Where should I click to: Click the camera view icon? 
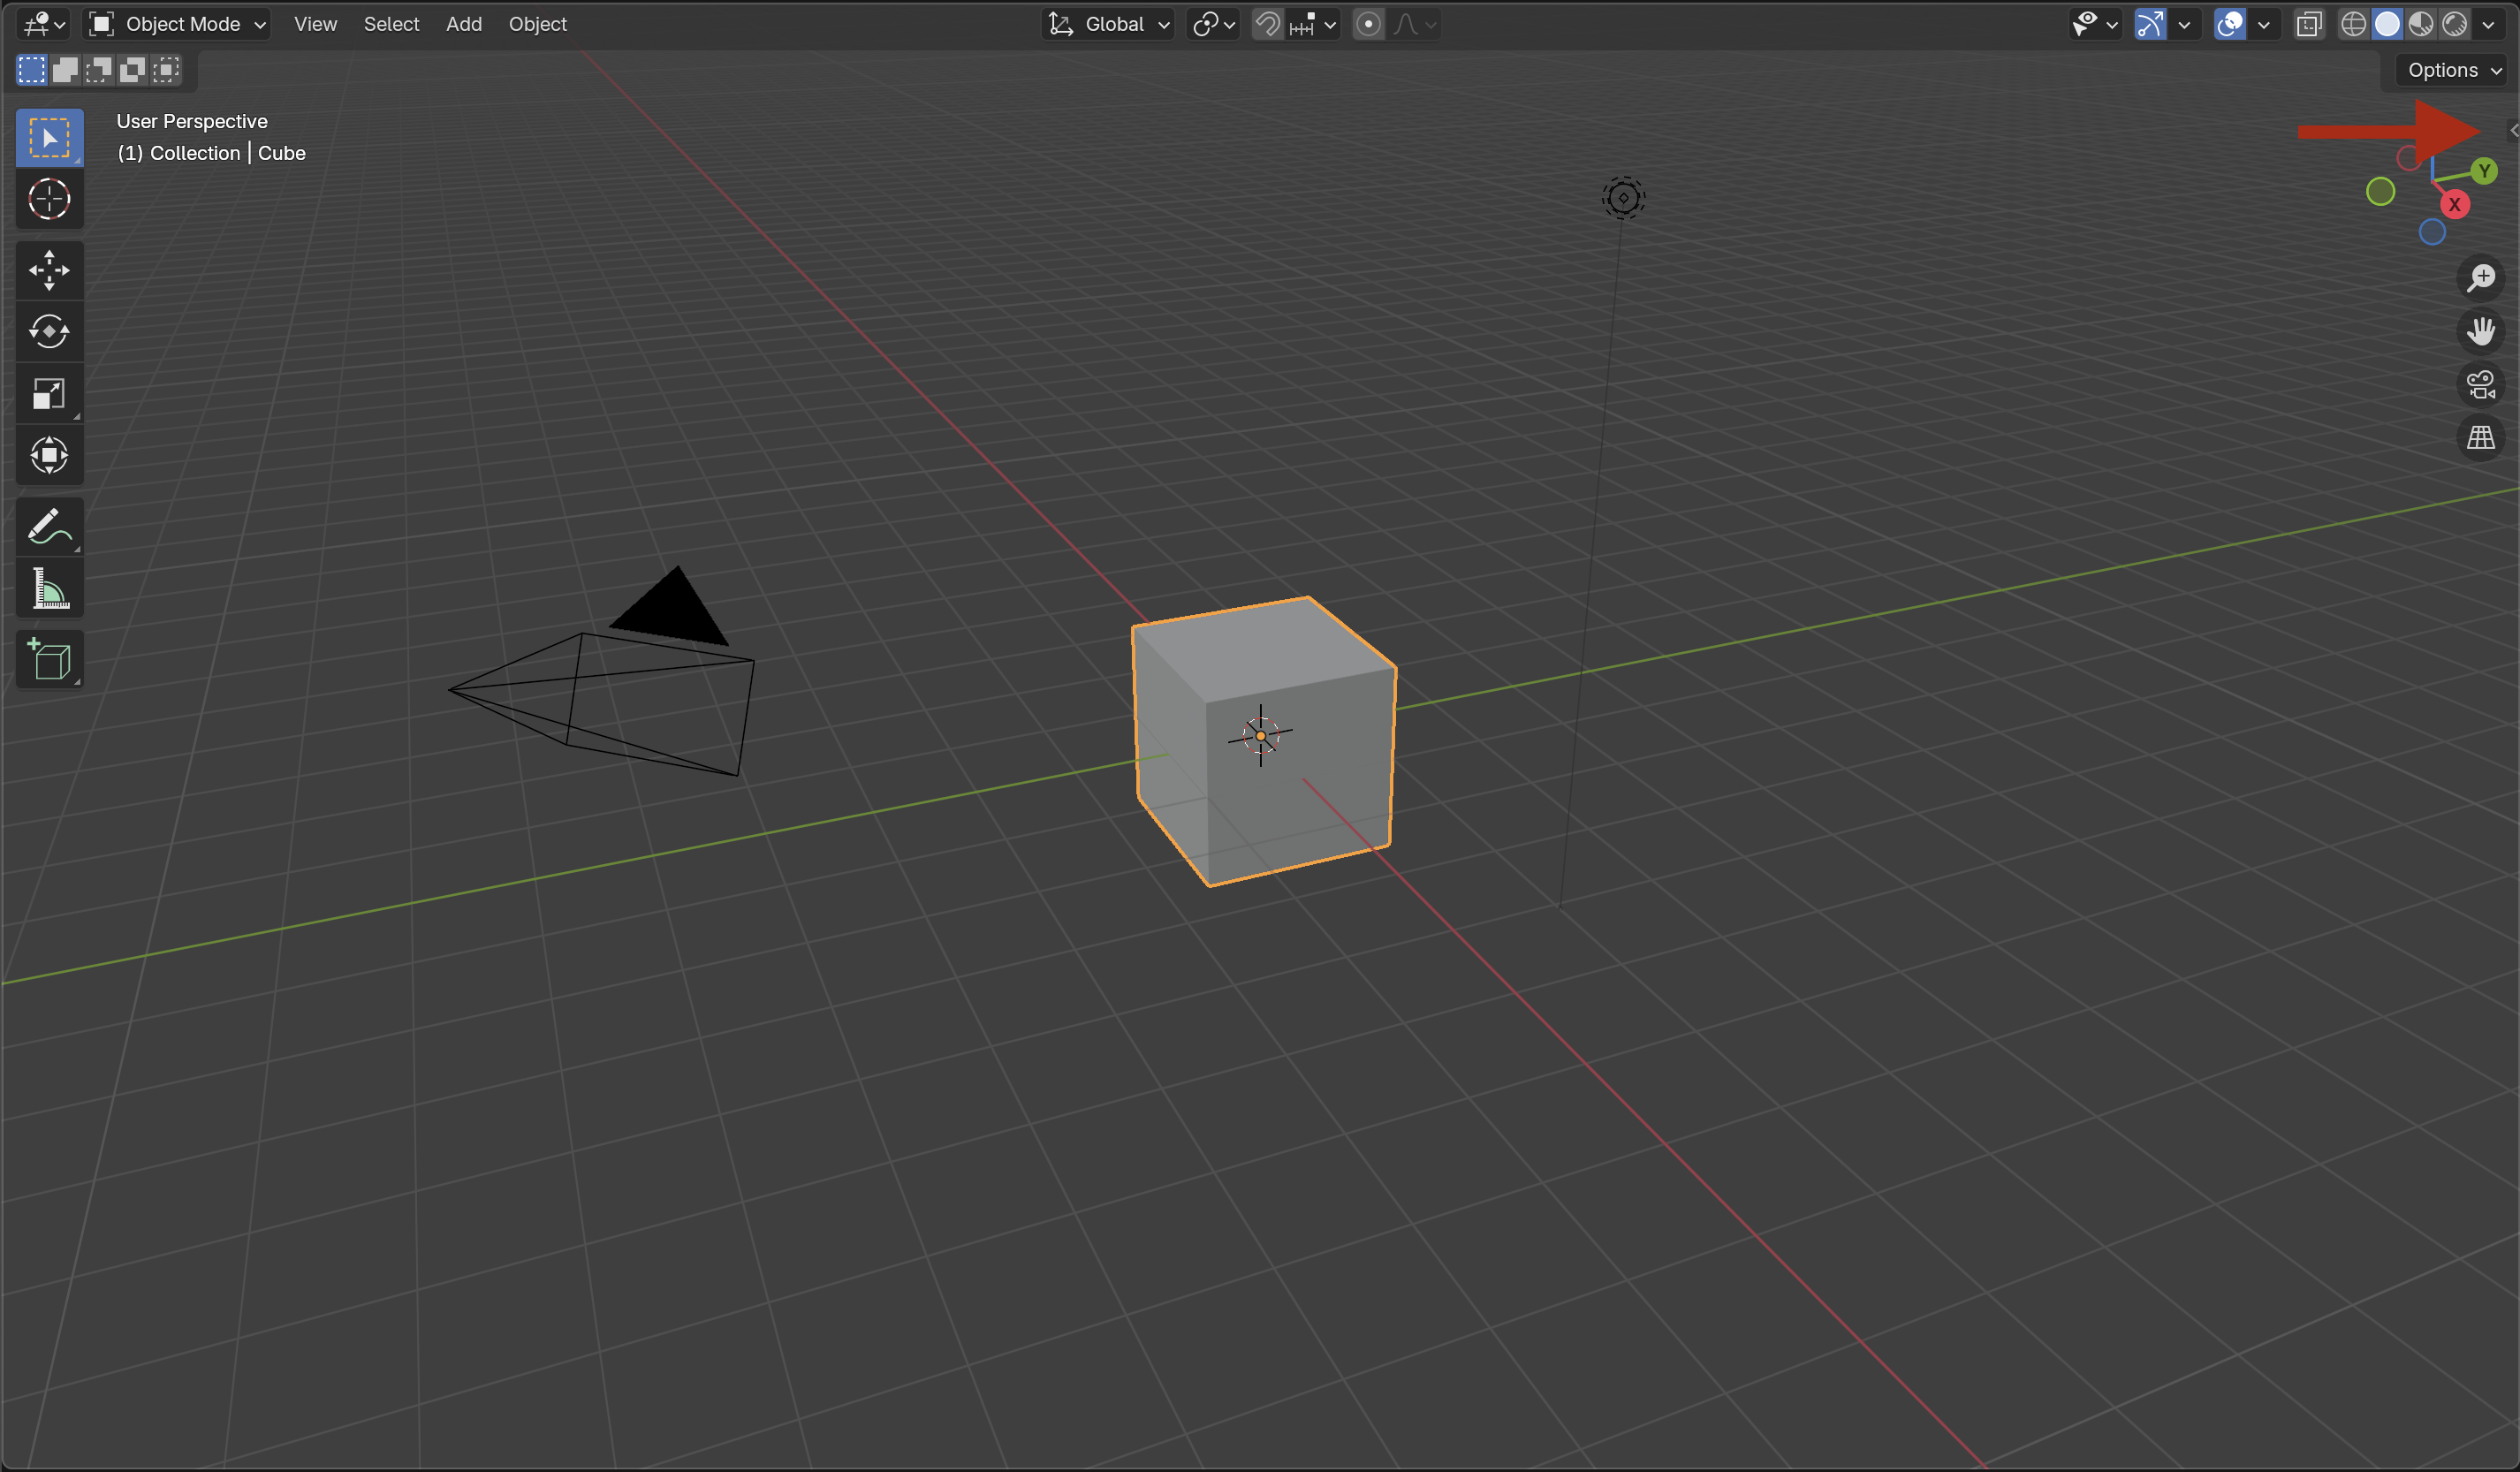click(2480, 384)
